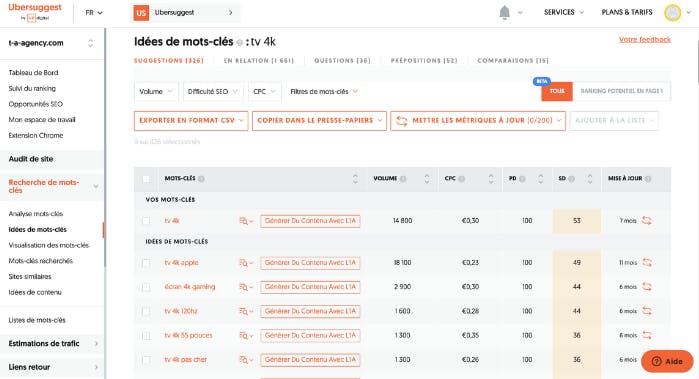Generate AI content for tv 4k apple
699x379 pixels.
pyautogui.click(x=310, y=263)
